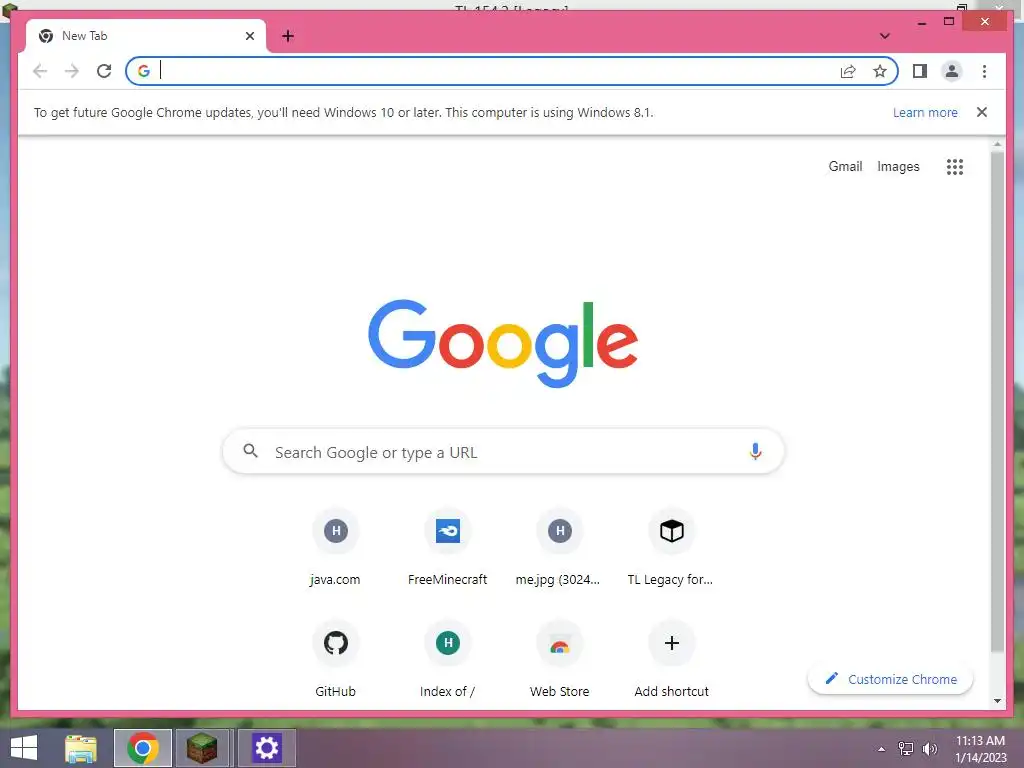Click the Search Google or type a URL box

click(x=503, y=451)
